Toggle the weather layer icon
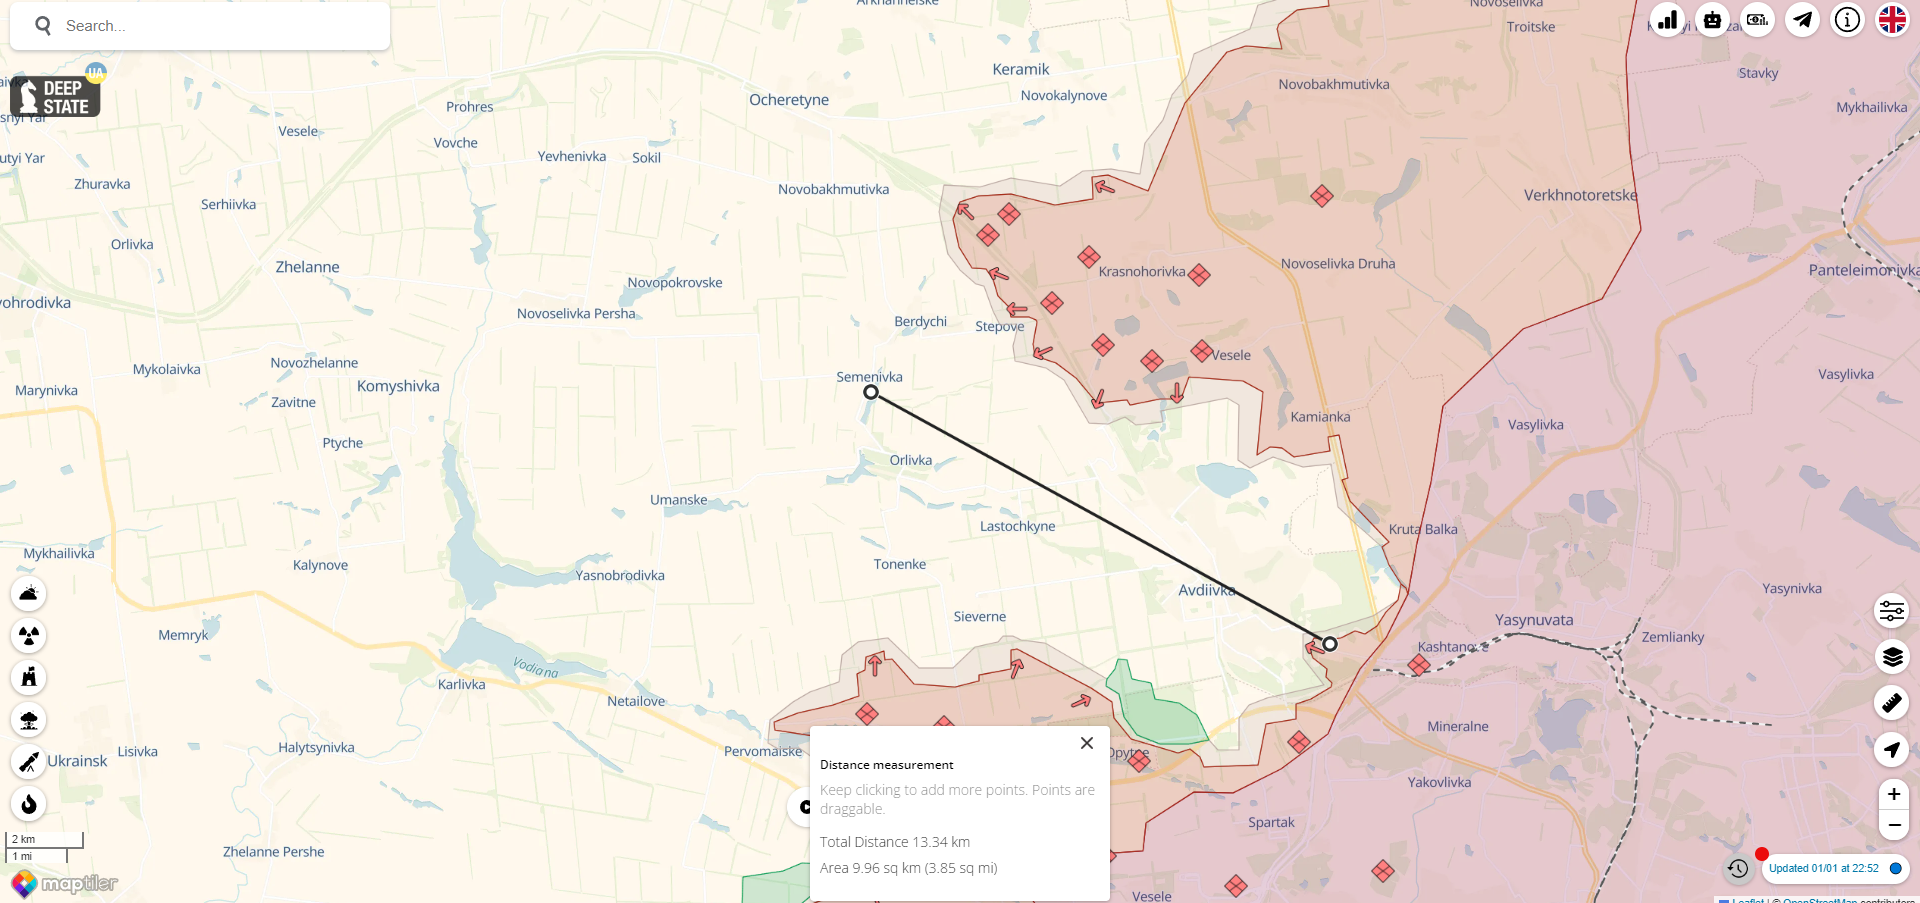Viewport: 1920px width, 903px height. [x=29, y=594]
